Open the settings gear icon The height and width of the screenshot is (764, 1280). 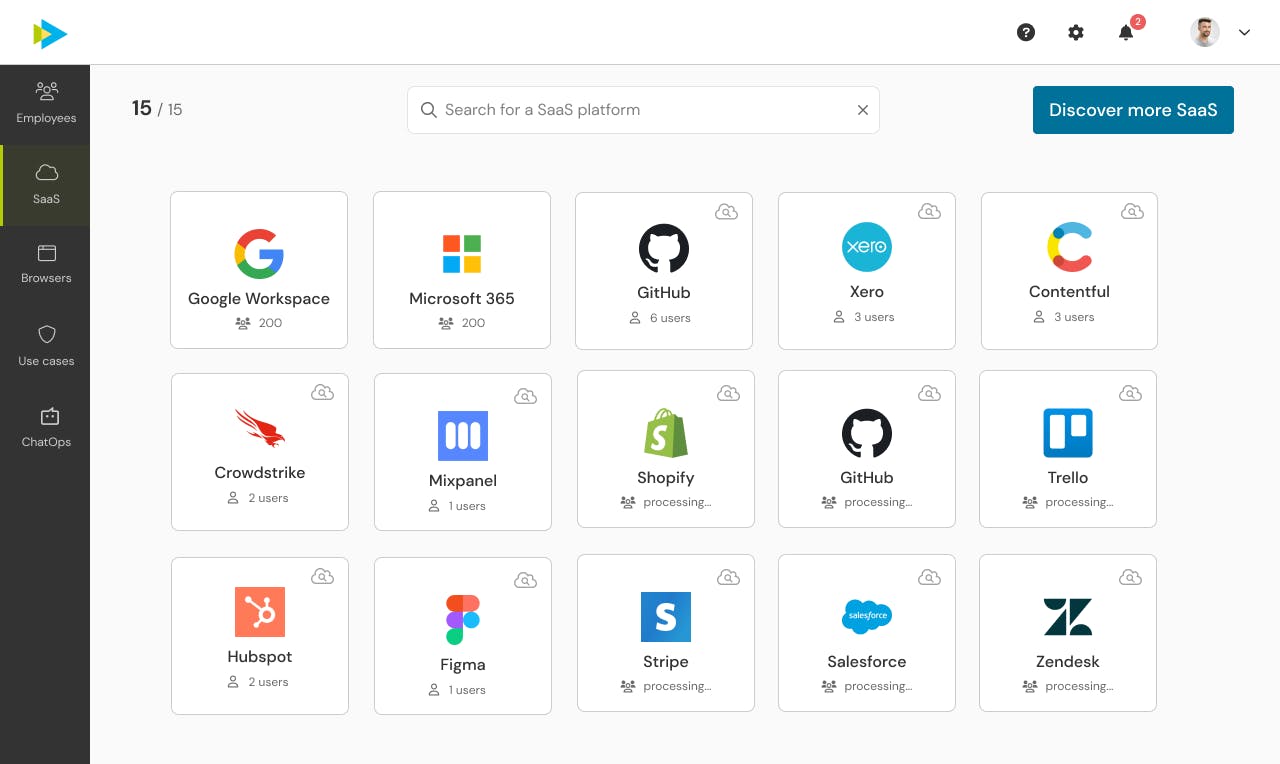click(x=1076, y=32)
